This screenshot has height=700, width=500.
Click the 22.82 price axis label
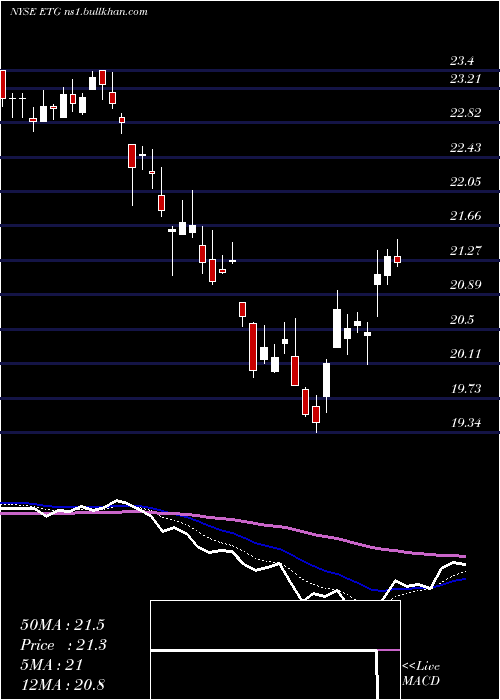465,112
